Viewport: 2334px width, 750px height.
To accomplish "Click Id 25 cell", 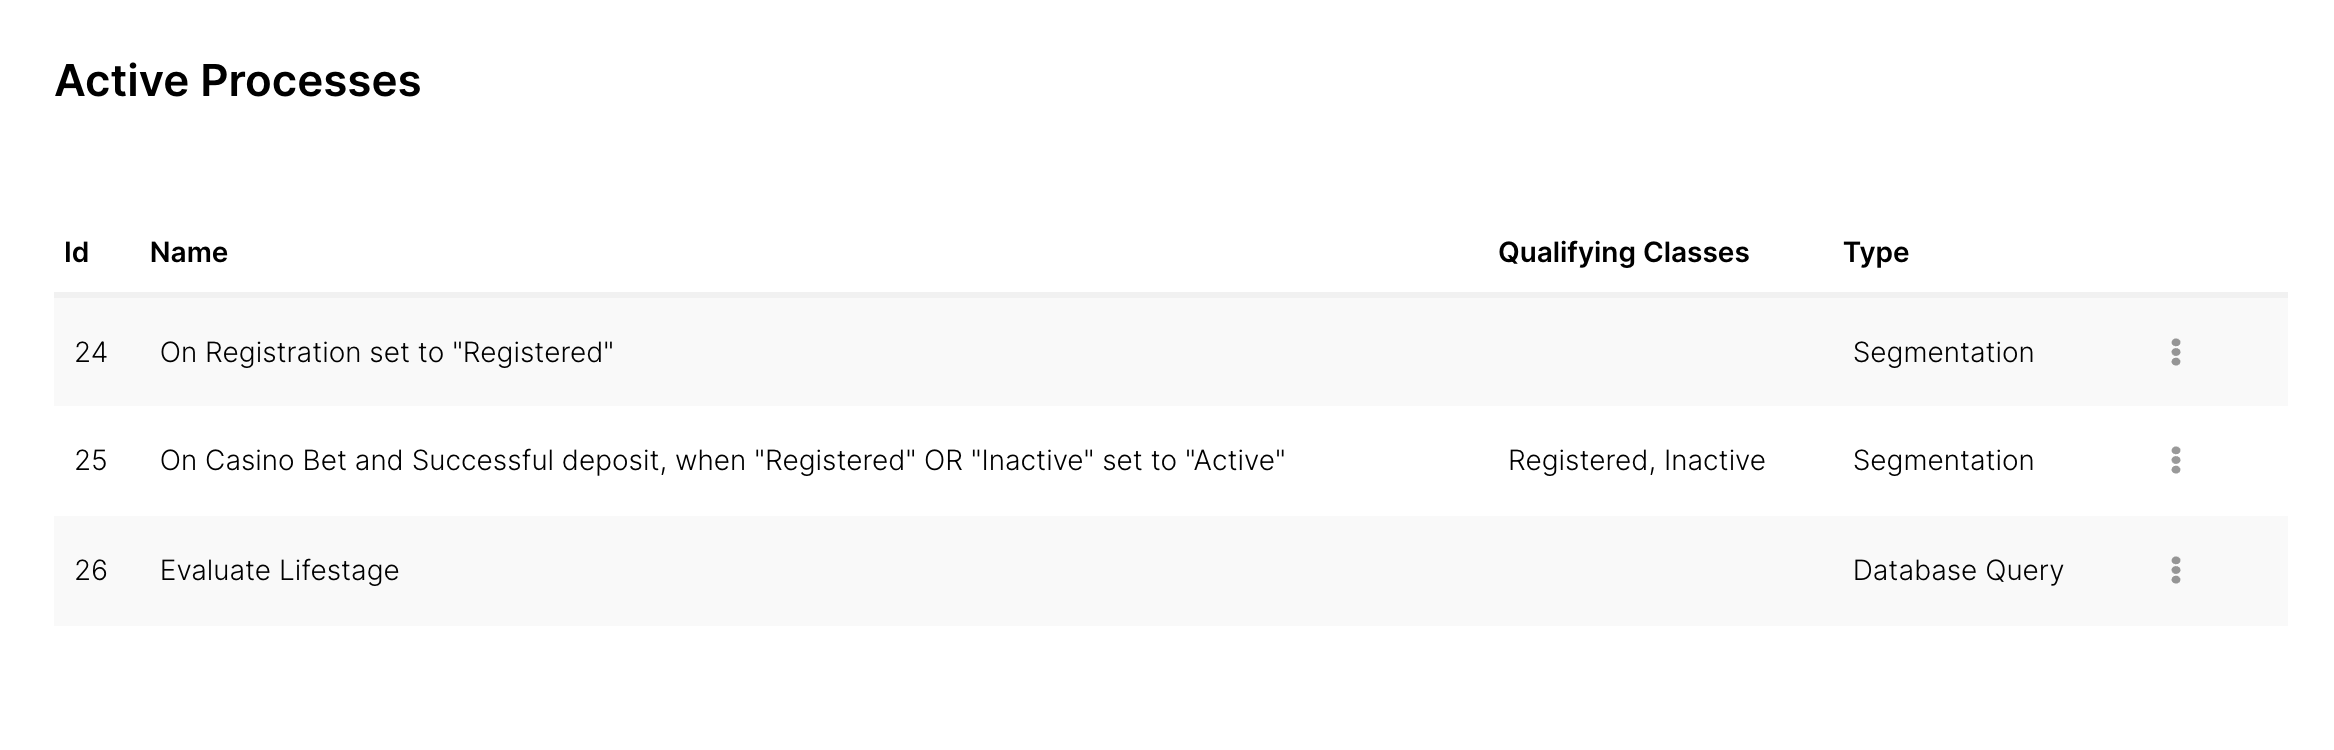I will point(91,460).
